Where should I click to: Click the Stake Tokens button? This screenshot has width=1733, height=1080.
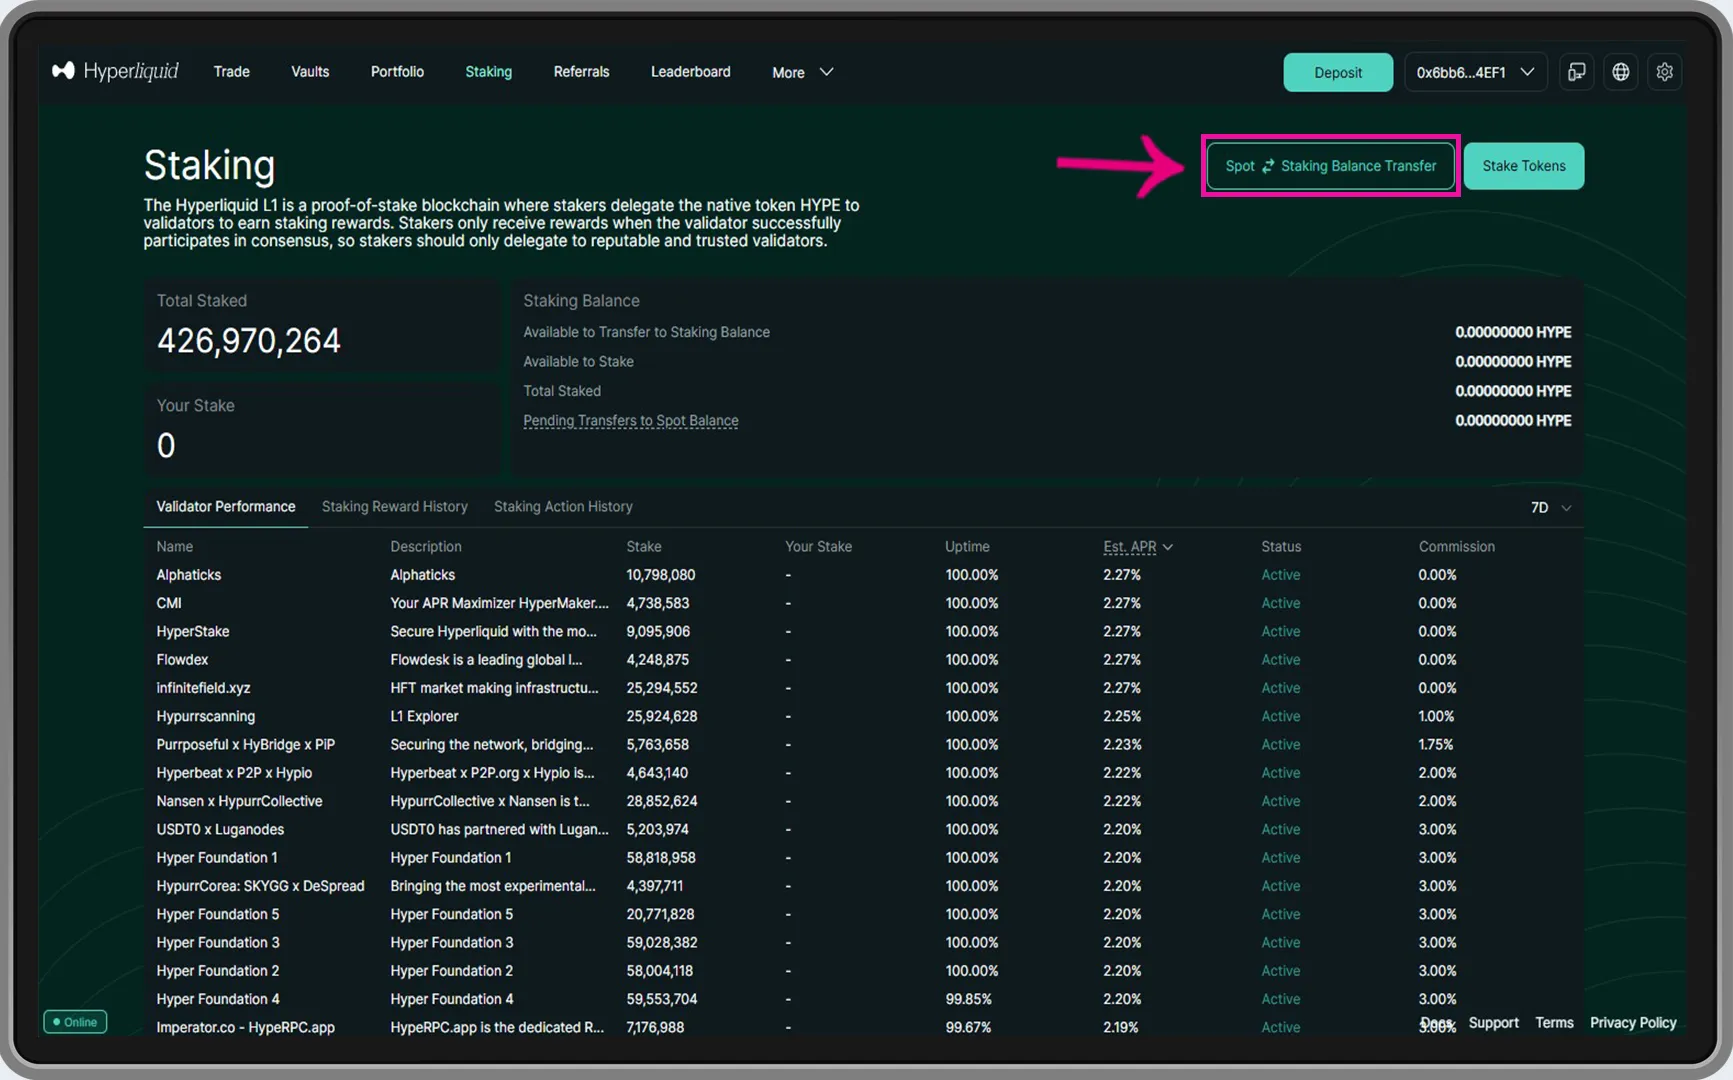[1523, 166]
